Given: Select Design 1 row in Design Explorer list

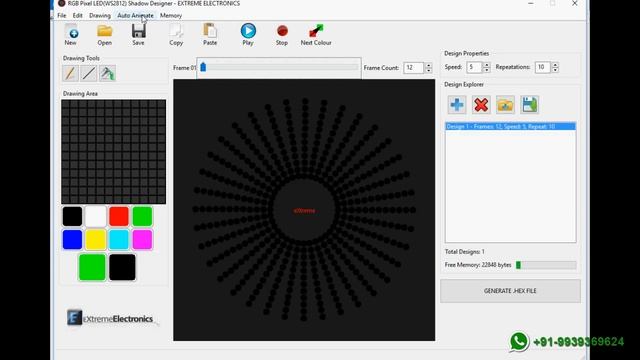Looking at the screenshot, I should [x=510, y=127].
